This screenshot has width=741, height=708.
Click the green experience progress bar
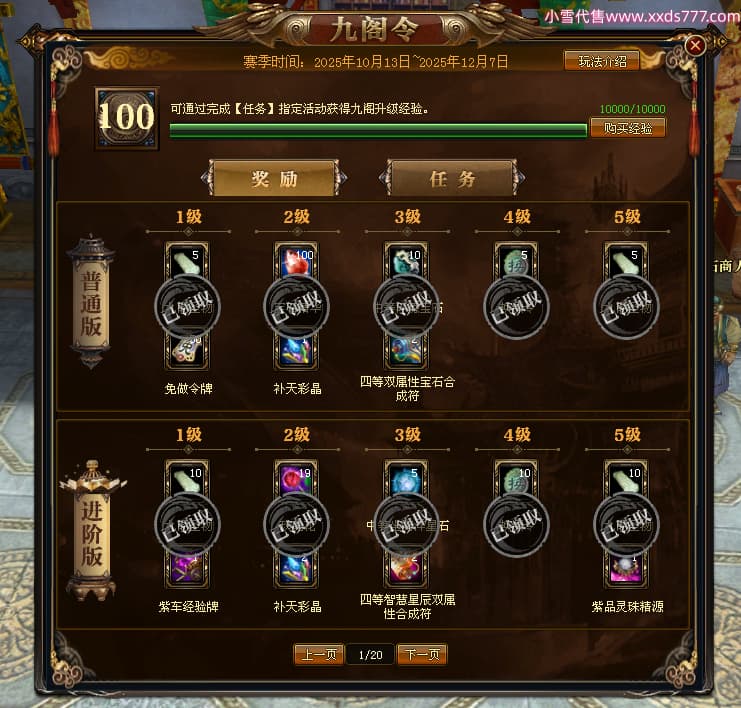[378, 130]
